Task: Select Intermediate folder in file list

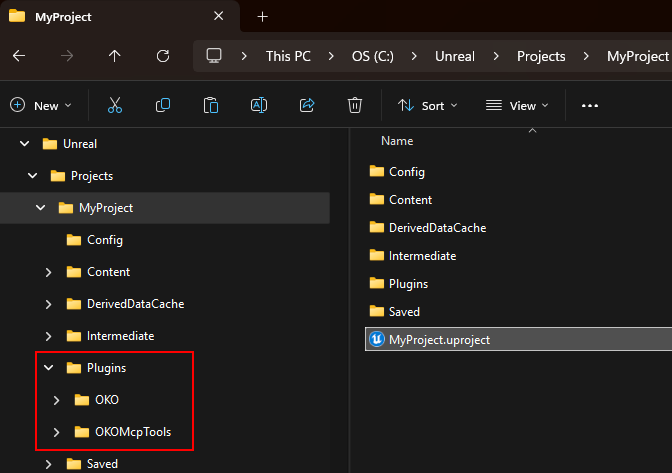Action: [412, 256]
